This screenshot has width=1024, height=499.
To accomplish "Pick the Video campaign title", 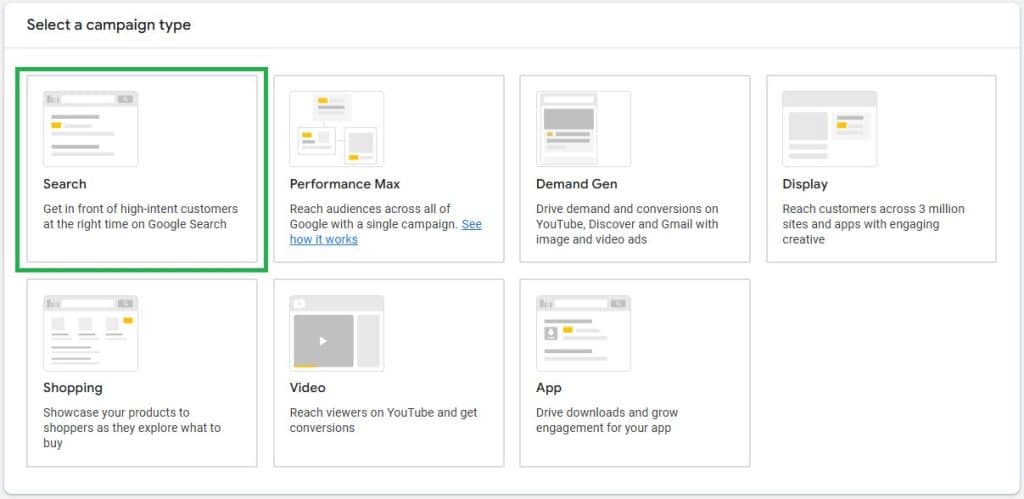I will (x=307, y=388).
